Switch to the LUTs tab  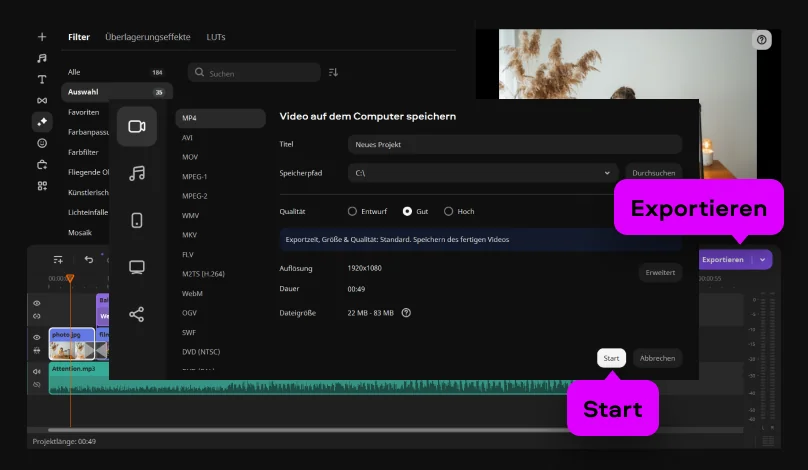[216, 37]
